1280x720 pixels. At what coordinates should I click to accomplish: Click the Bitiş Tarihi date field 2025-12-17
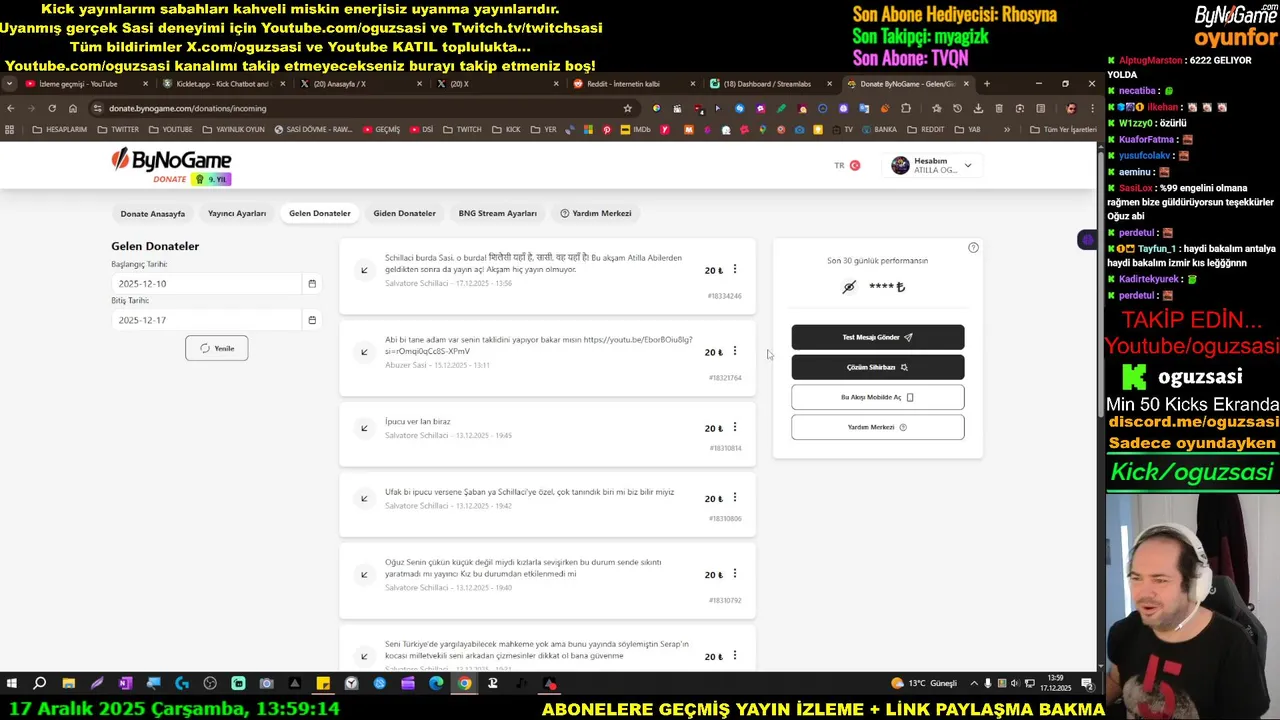[x=207, y=320]
